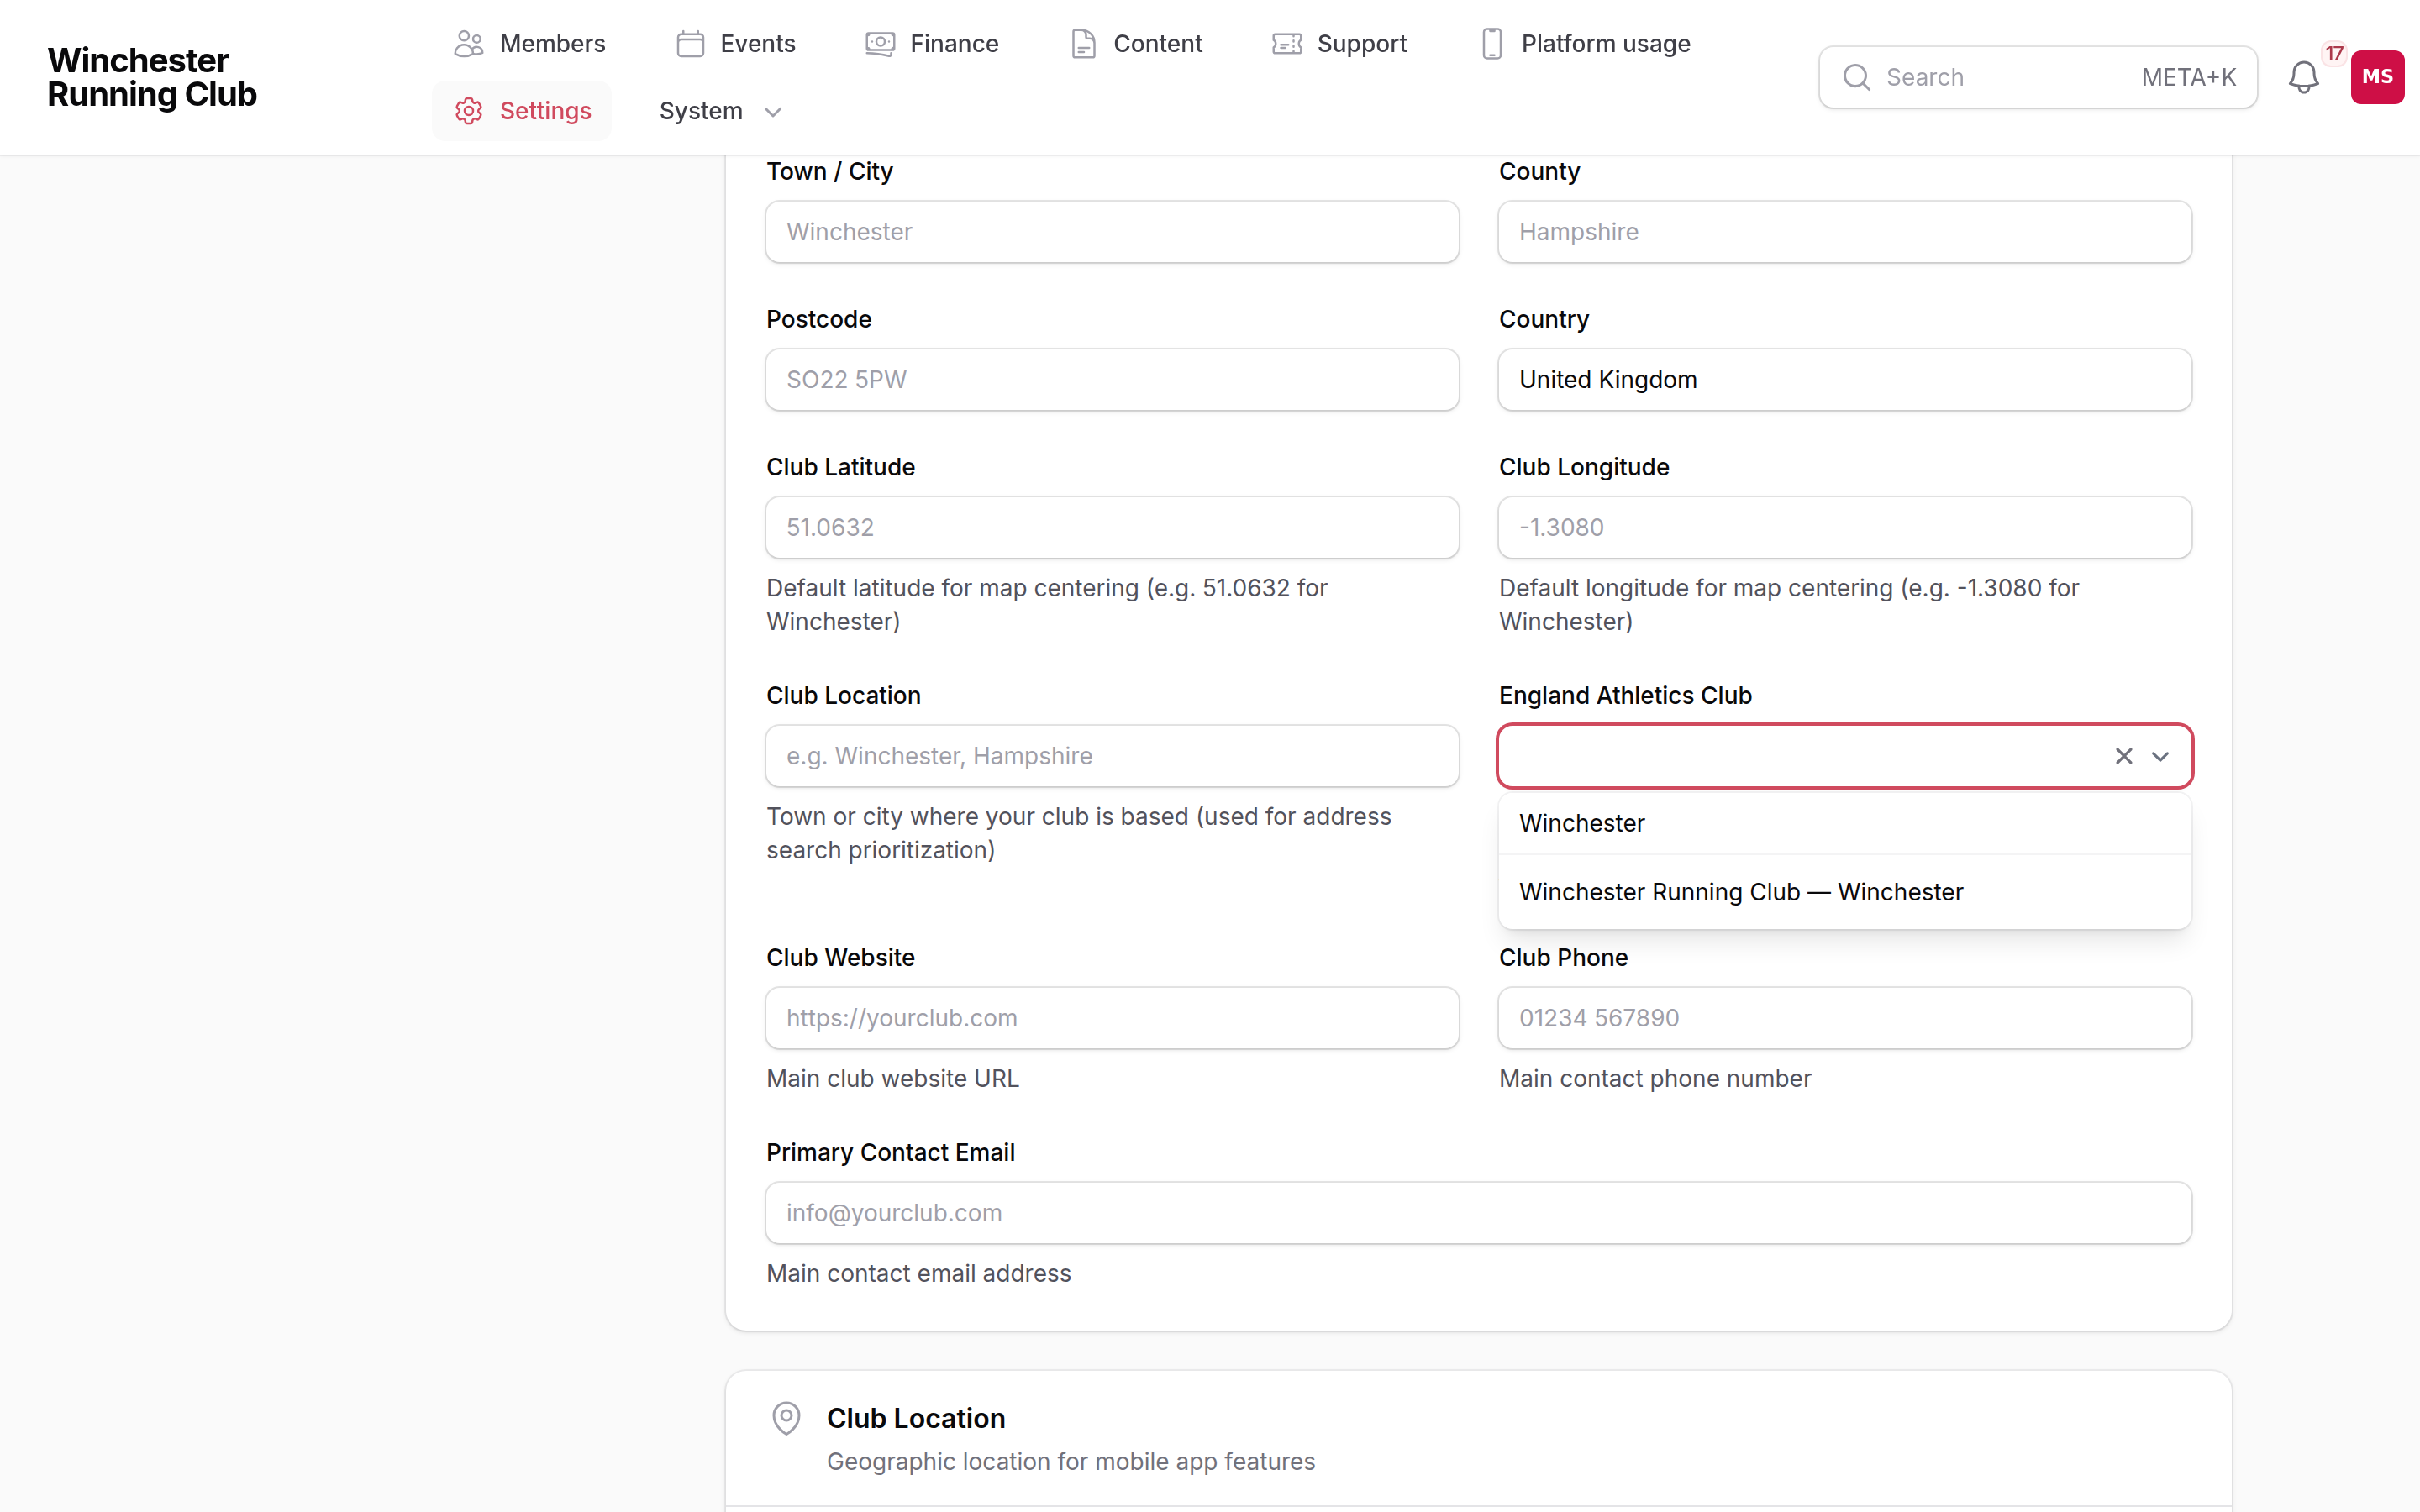
Task: Open Platform usage
Action: [1584, 44]
